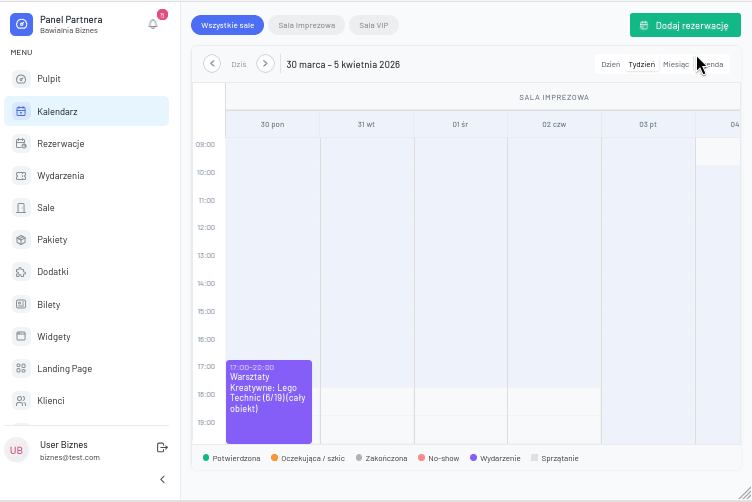752x502 pixels.
Task: Click the Pulpit dashboard icon
Action: pos(21,79)
